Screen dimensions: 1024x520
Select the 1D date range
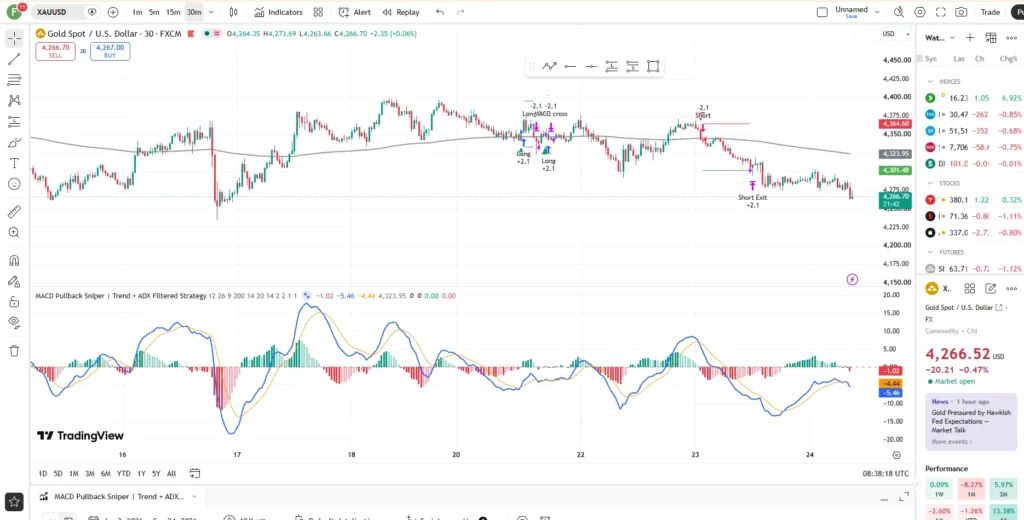click(x=42, y=474)
